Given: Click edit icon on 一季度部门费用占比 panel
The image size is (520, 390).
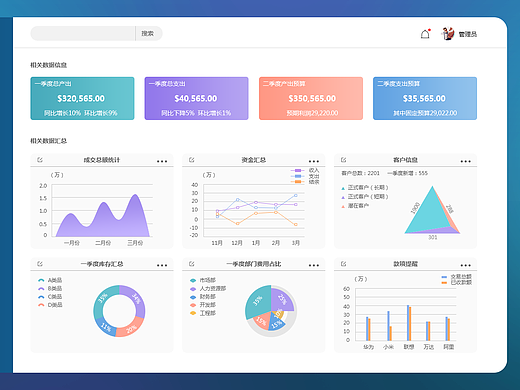Looking at the screenshot, I should [x=192, y=264].
